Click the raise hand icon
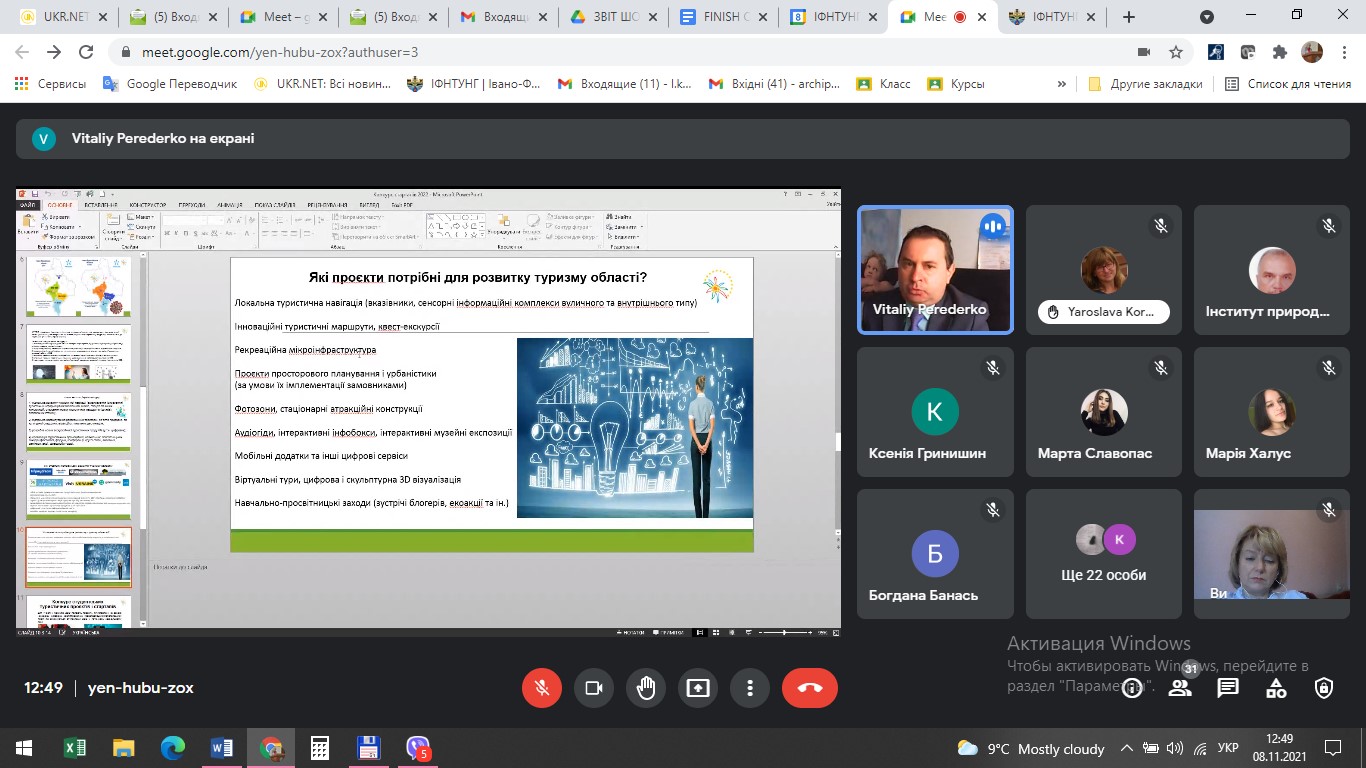The width and height of the screenshot is (1366, 768). tap(646, 688)
